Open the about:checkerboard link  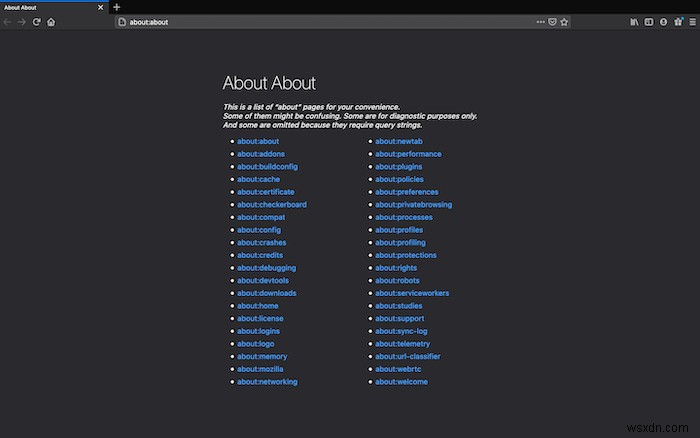[x=272, y=204]
